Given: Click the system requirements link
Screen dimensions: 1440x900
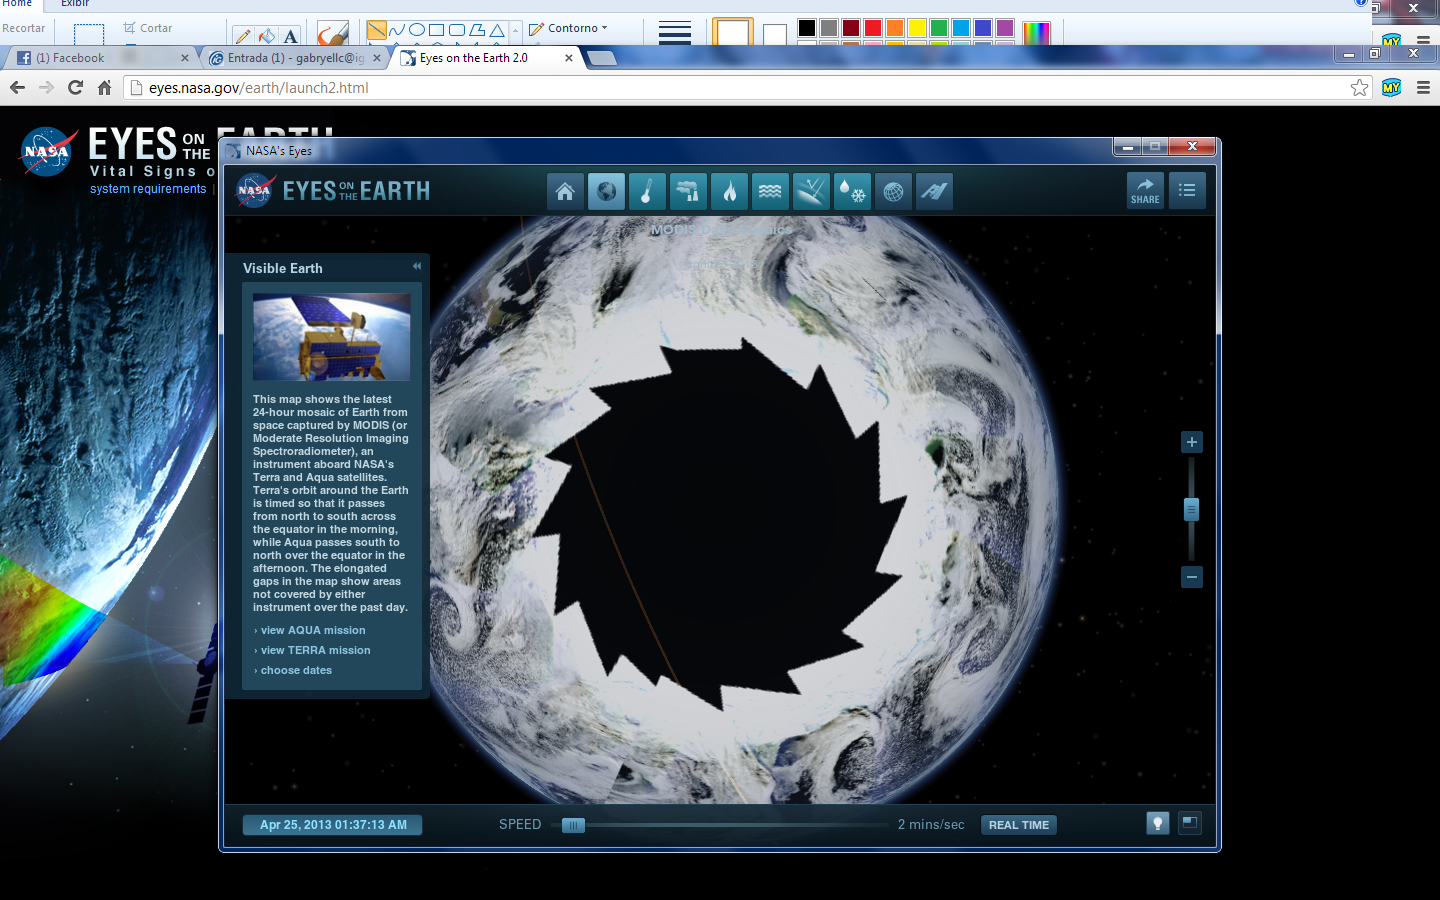Looking at the screenshot, I should [x=148, y=189].
